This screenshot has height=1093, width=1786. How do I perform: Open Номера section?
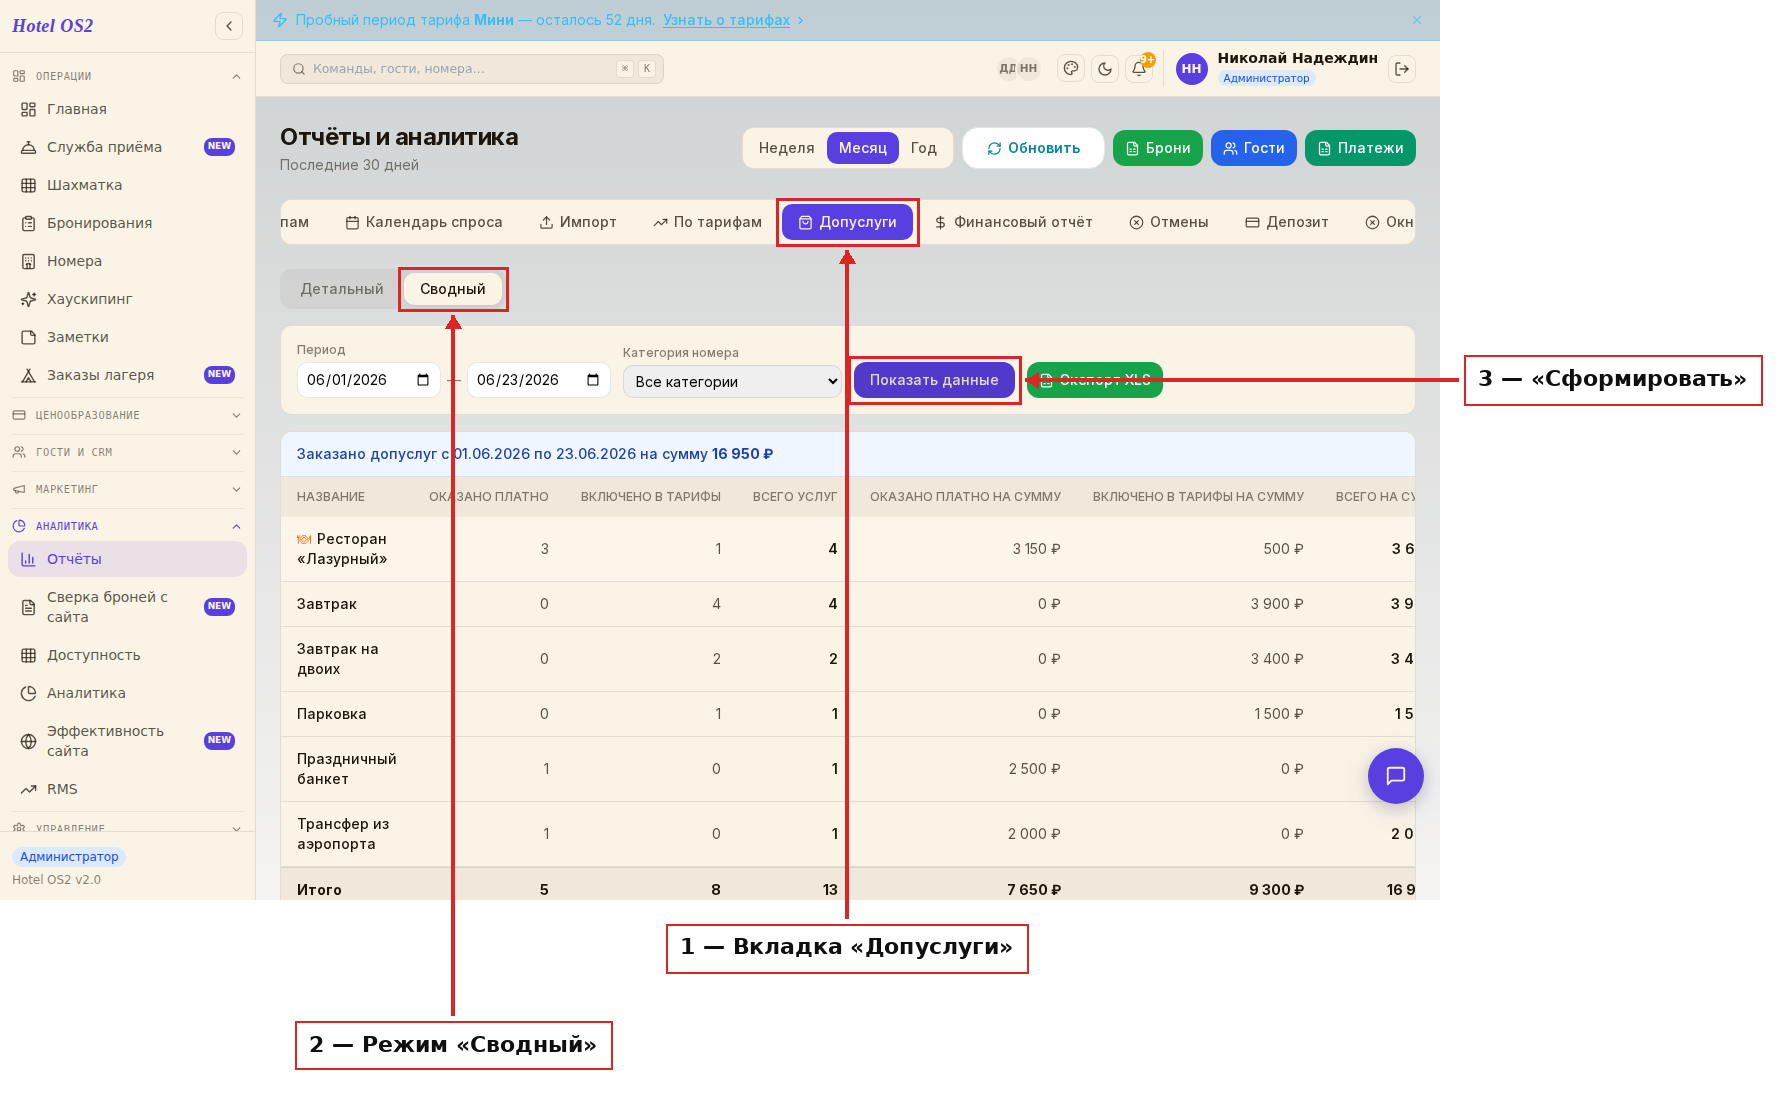coord(127,261)
